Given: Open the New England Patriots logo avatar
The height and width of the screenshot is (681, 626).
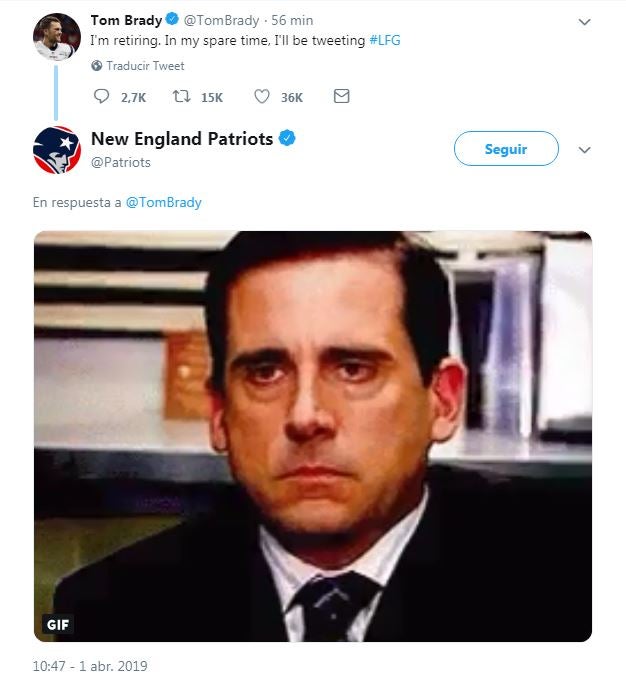Looking at the screenshot, I should pos(56,149).
